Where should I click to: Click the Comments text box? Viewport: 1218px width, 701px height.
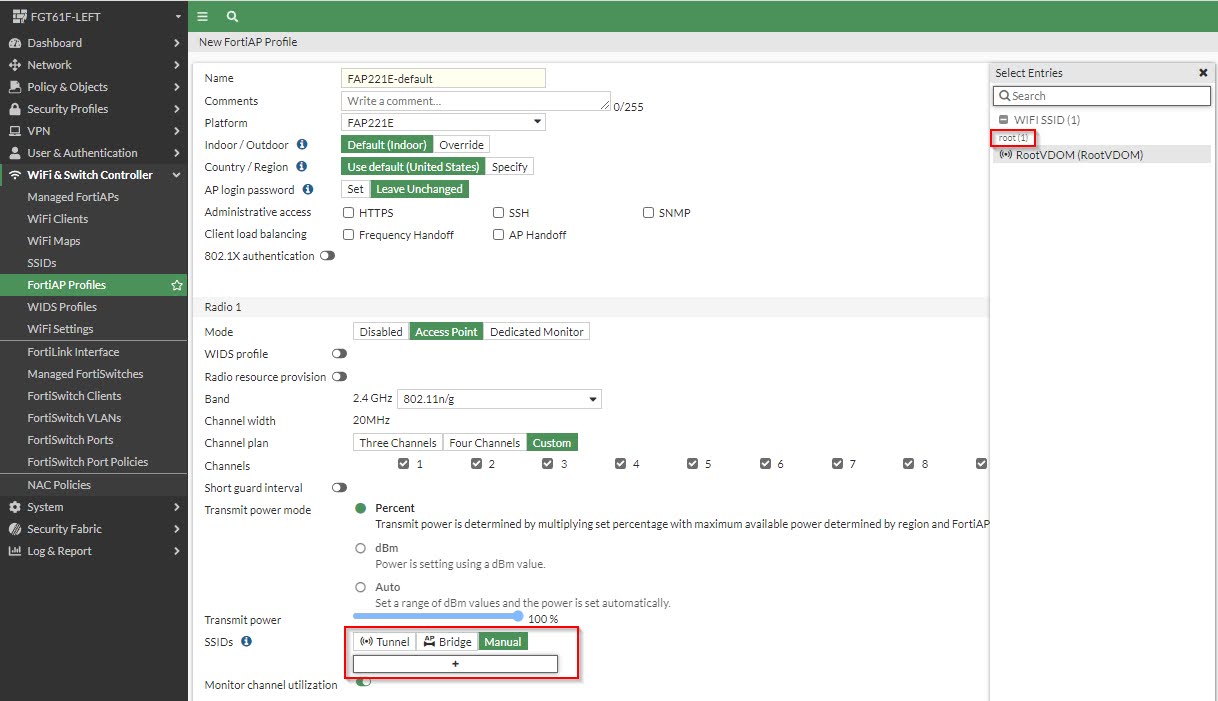[x=475, y=101]
